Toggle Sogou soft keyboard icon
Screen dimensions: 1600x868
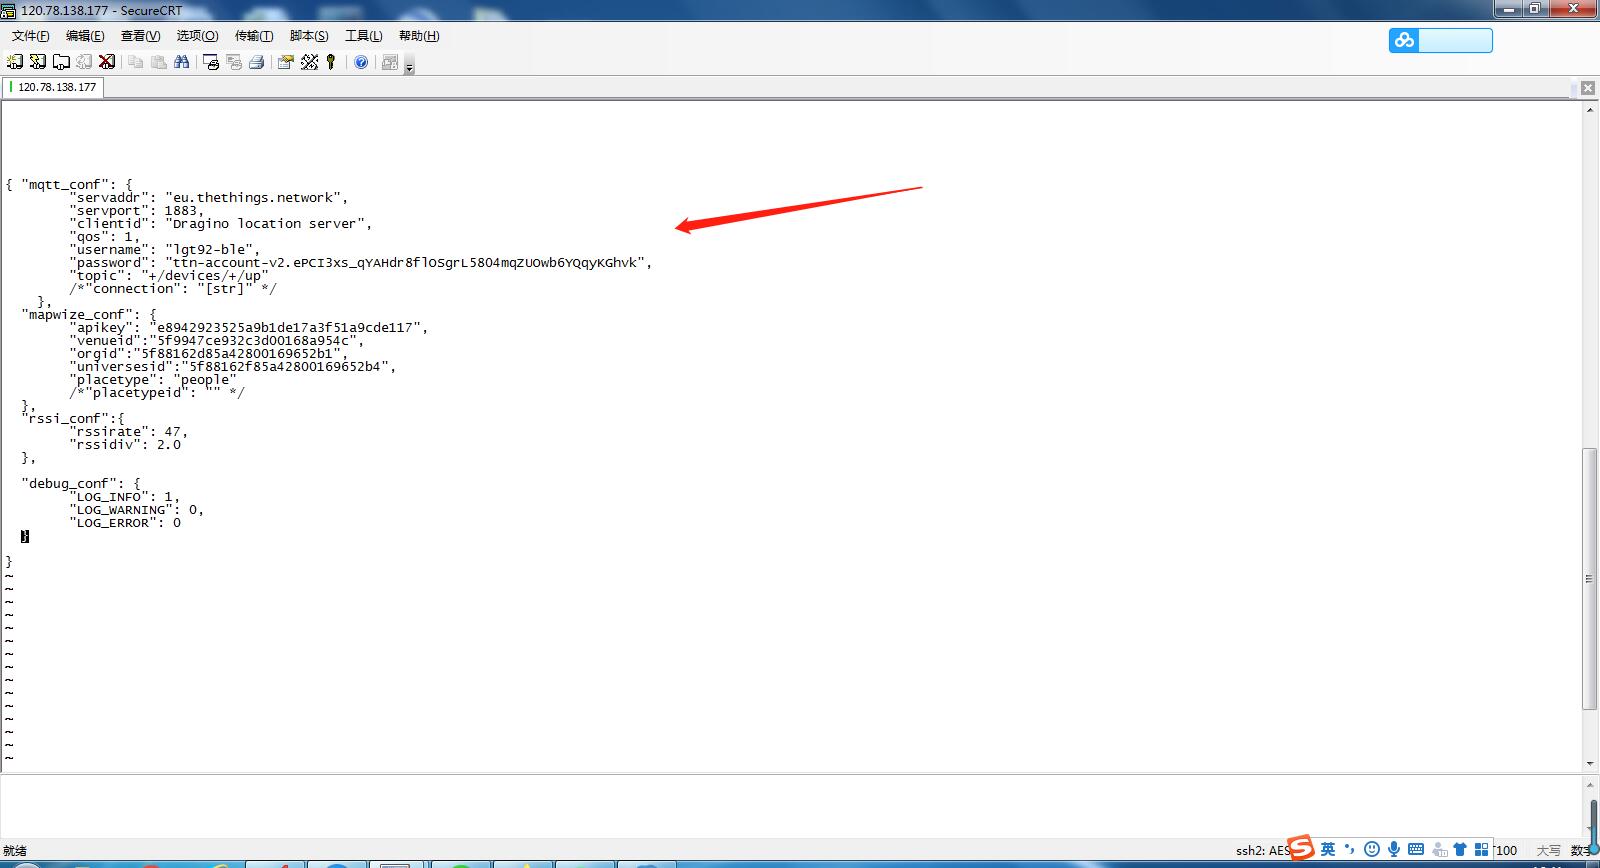click(x=1416, y=849)
